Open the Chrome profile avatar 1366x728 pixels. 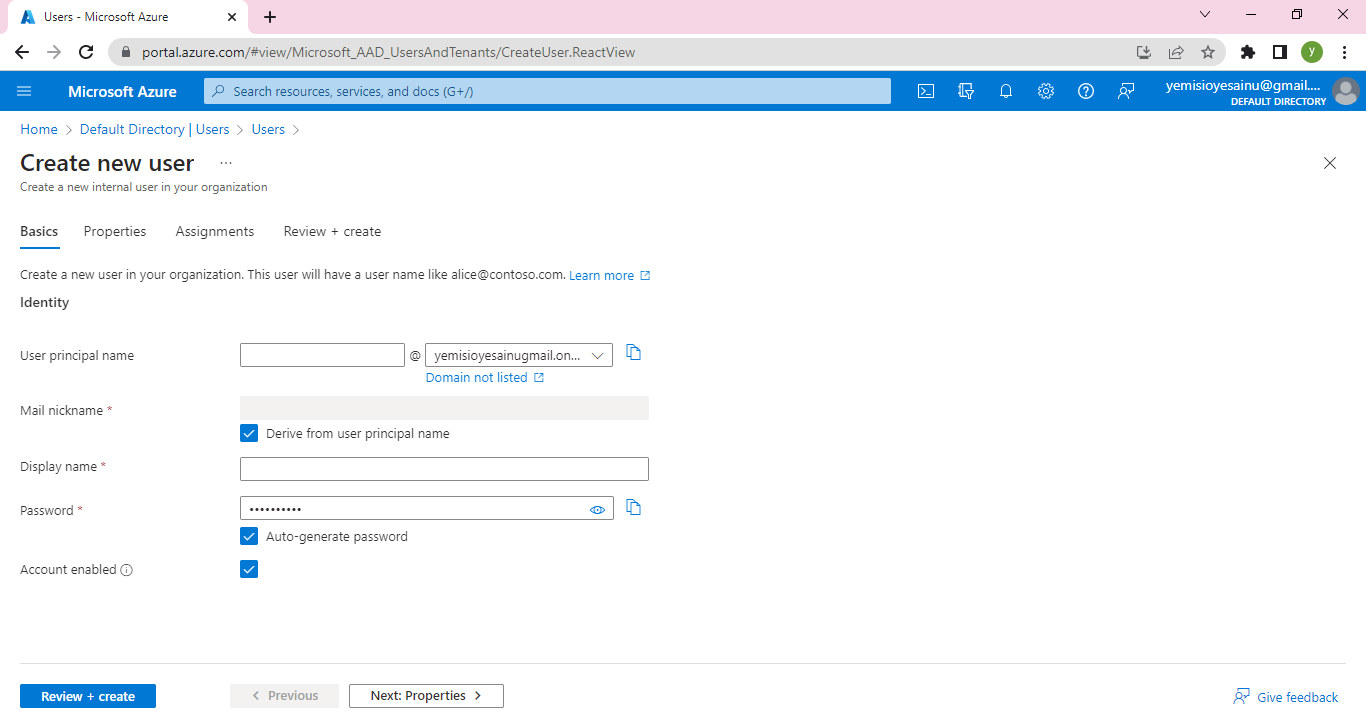coord(1312,52)
